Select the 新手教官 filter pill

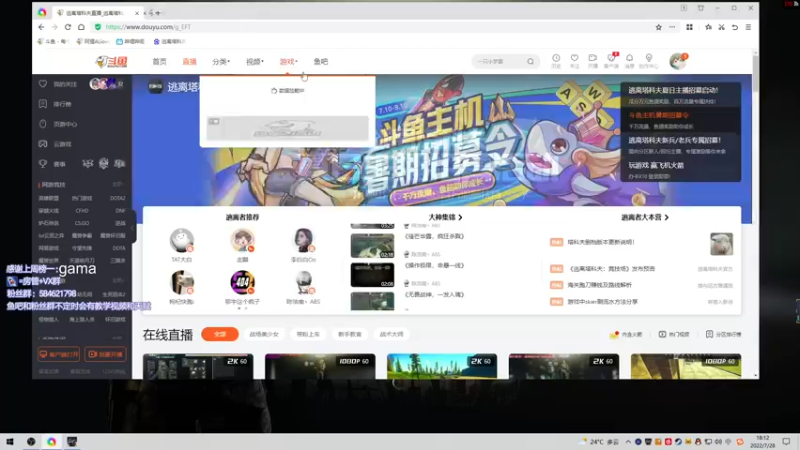349,334
